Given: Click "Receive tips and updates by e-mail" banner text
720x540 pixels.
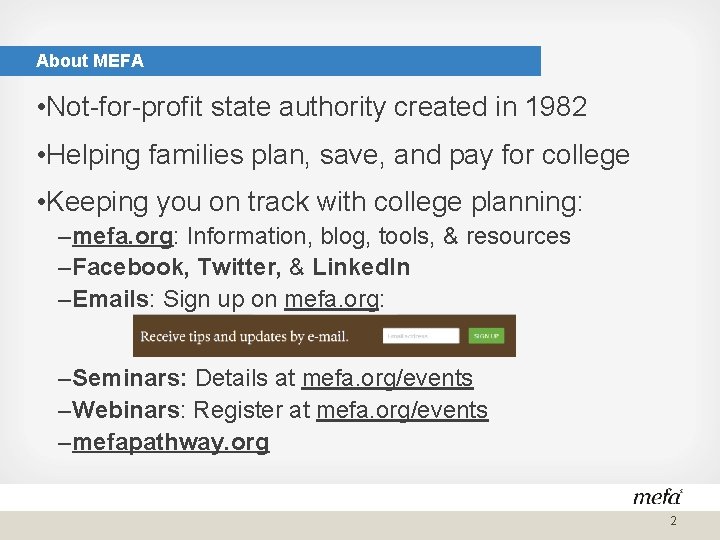Looking at the screenshot, I should coord(245,337).
